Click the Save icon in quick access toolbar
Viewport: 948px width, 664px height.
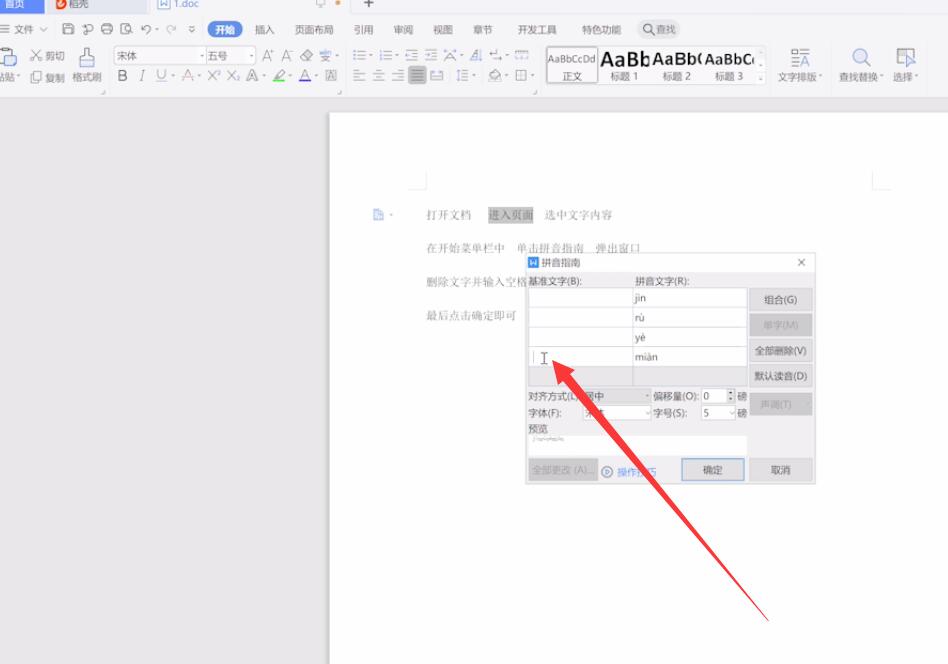pyautogui.click(x=68, y=29)
